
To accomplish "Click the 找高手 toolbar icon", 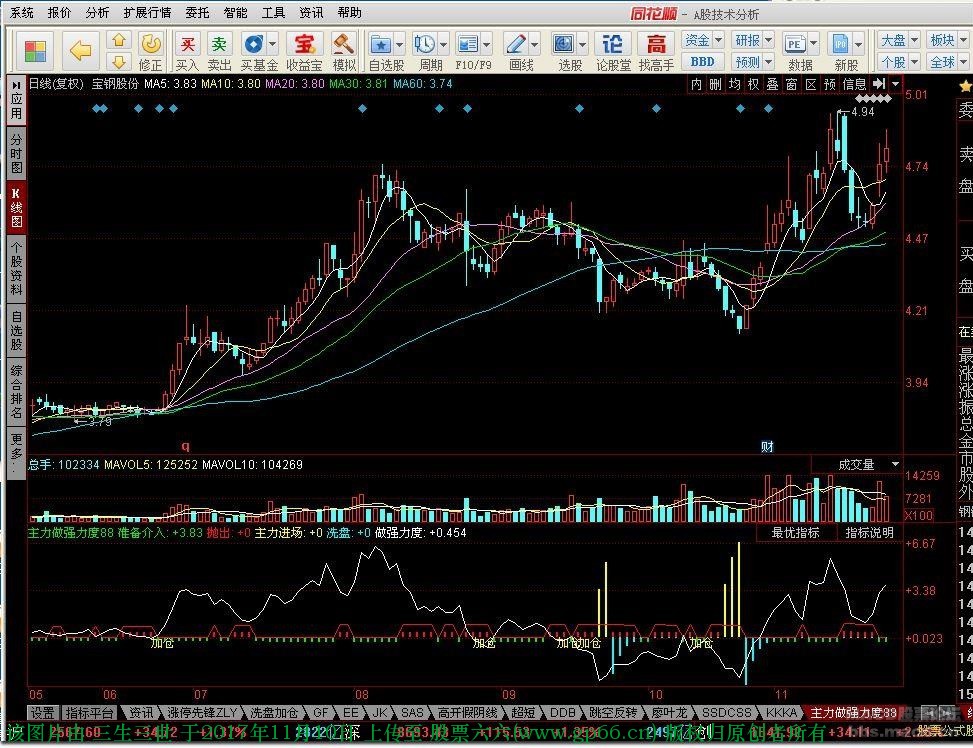I will coord(655,50).
